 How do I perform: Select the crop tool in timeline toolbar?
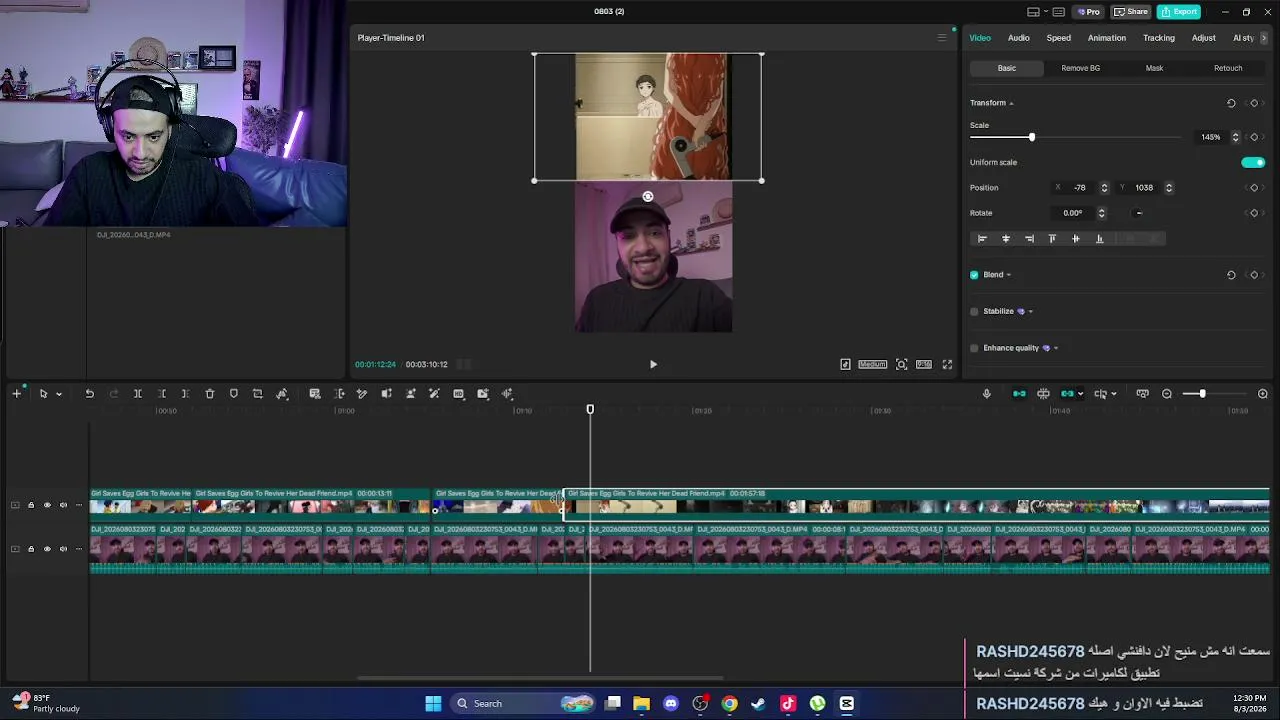(x=258, y=394)
